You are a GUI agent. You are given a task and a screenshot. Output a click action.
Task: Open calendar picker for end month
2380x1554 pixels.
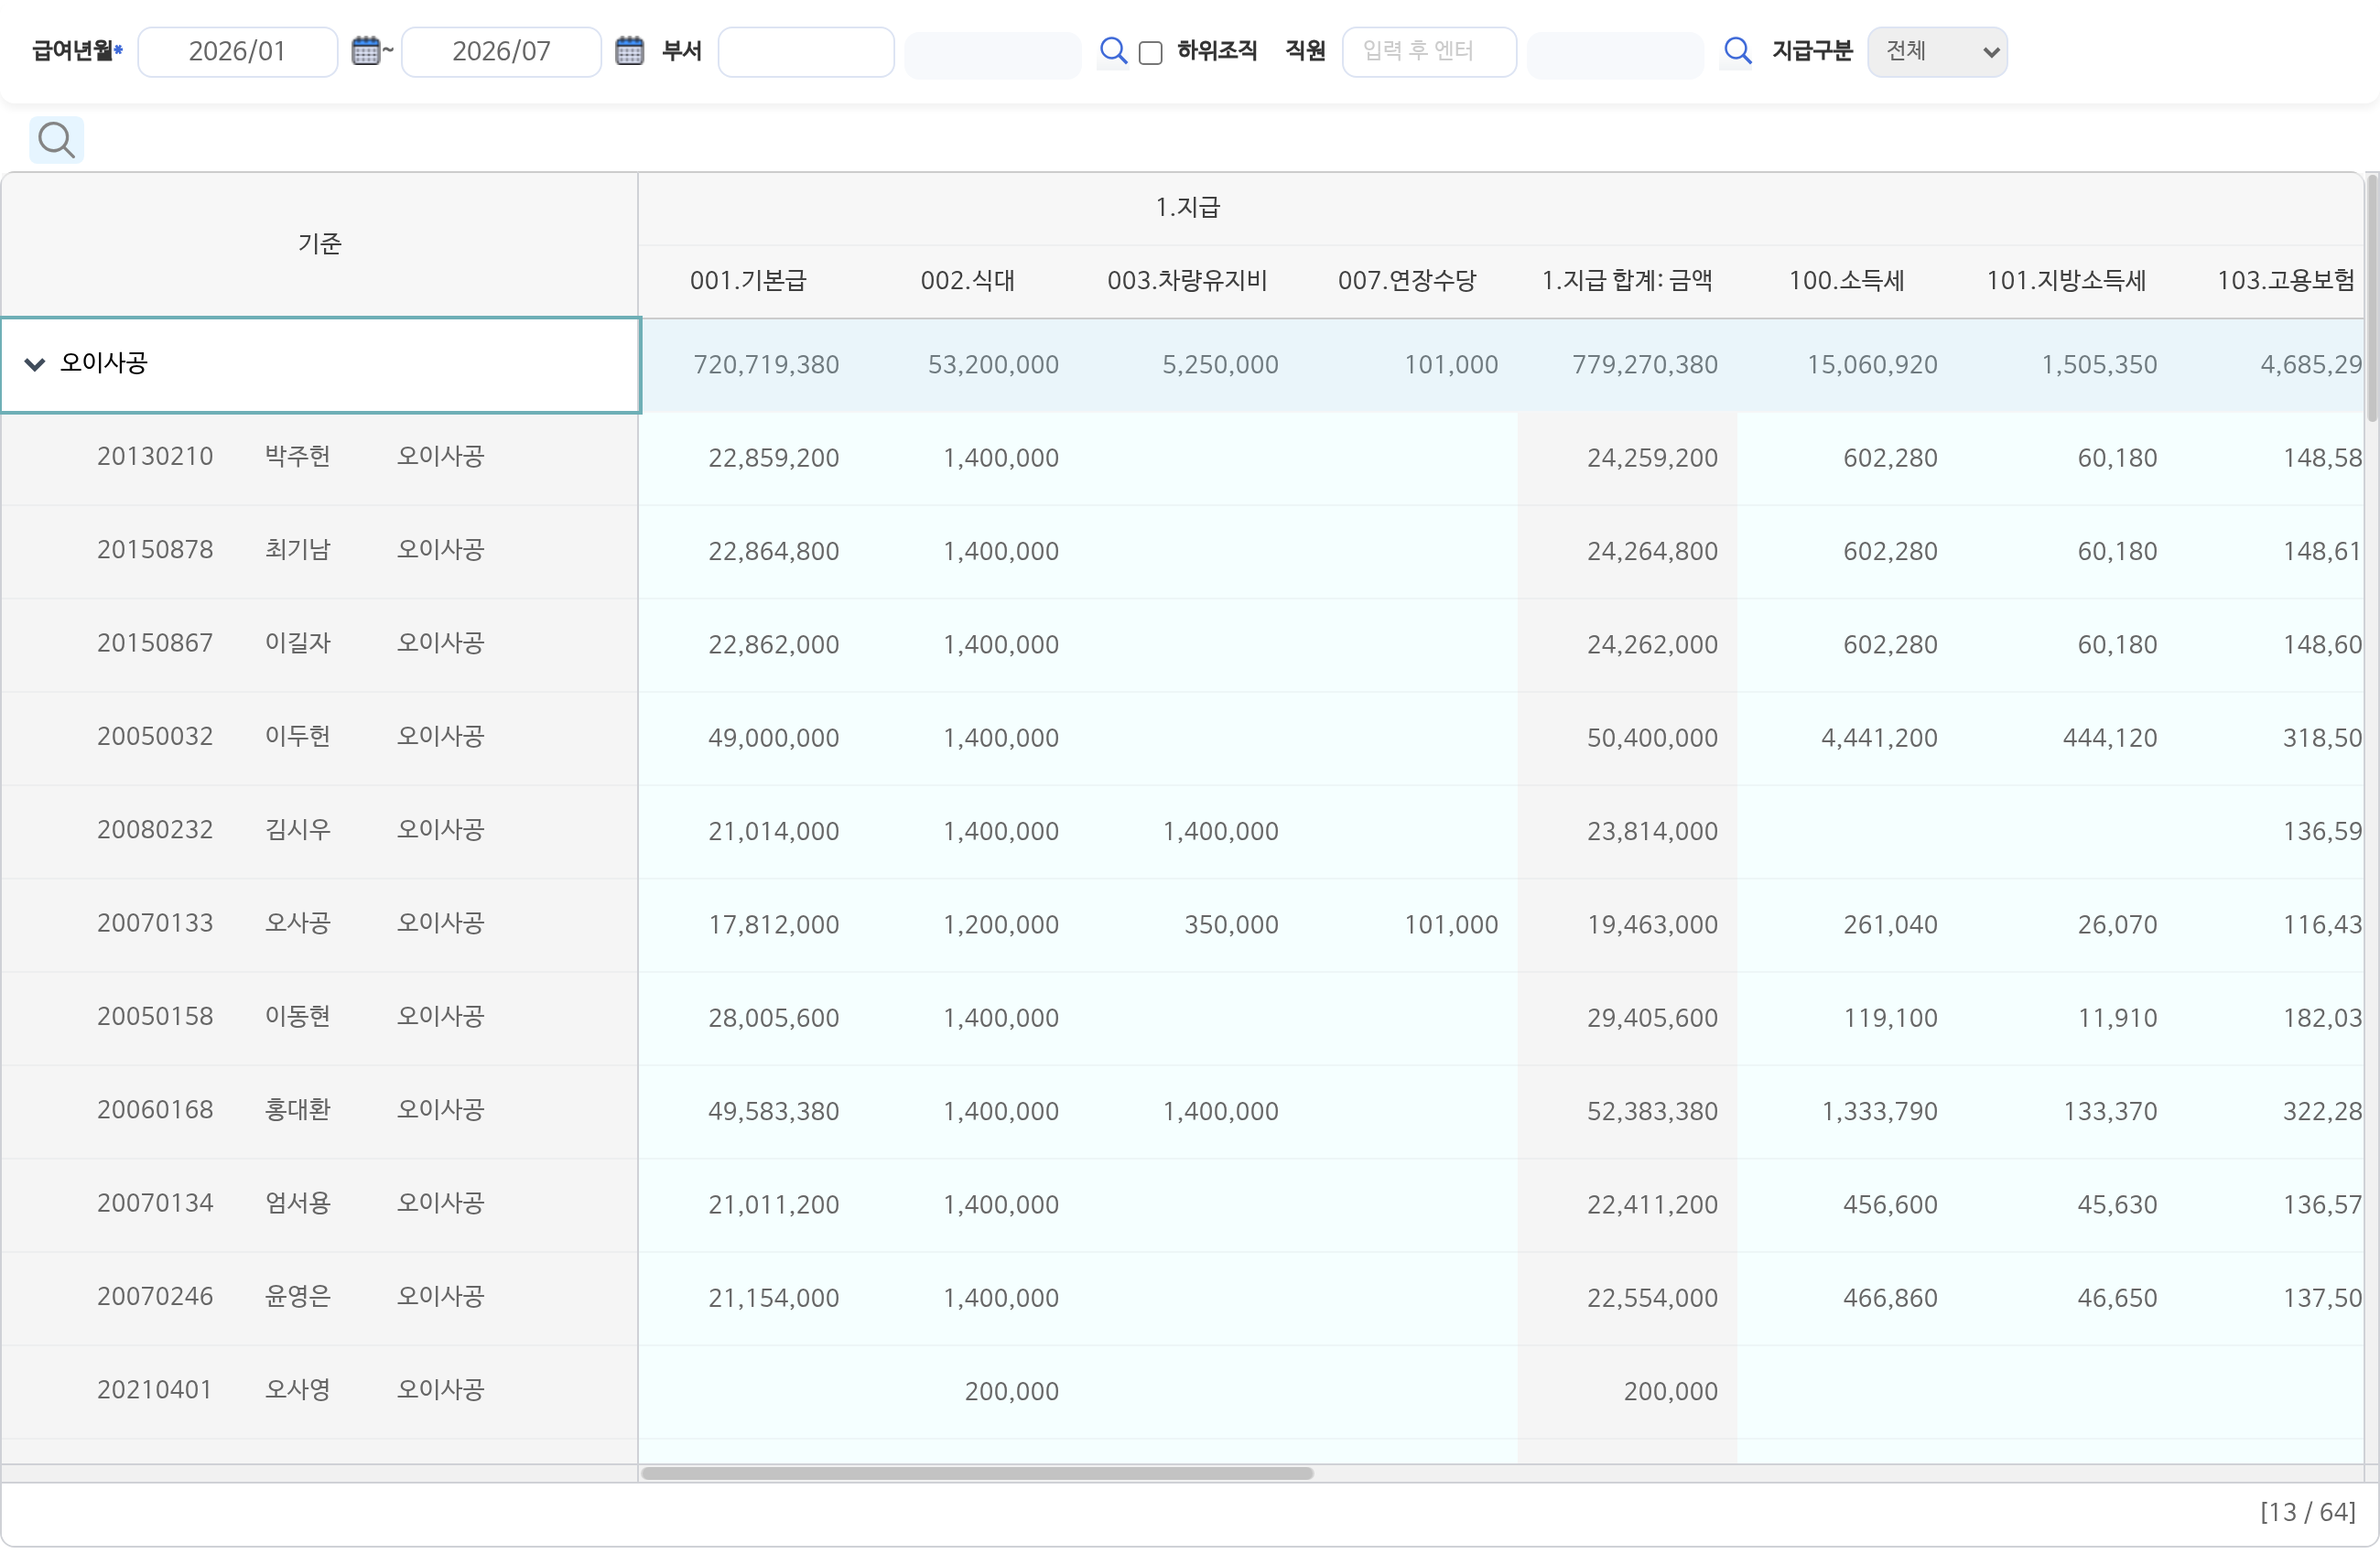[629, 51]
